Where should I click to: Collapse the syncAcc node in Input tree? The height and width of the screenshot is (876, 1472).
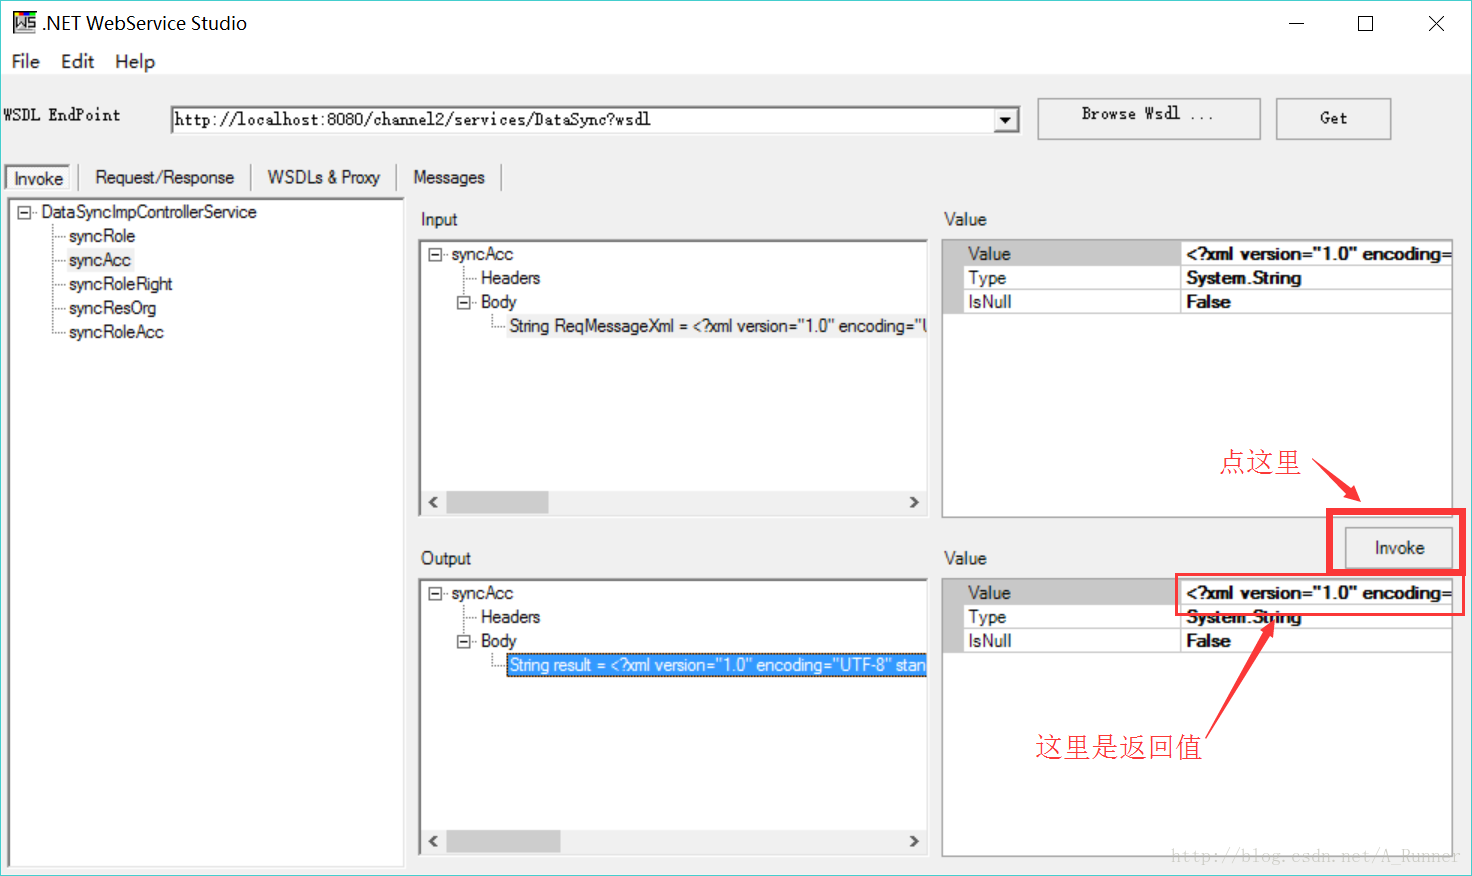(x=435, y=254)
